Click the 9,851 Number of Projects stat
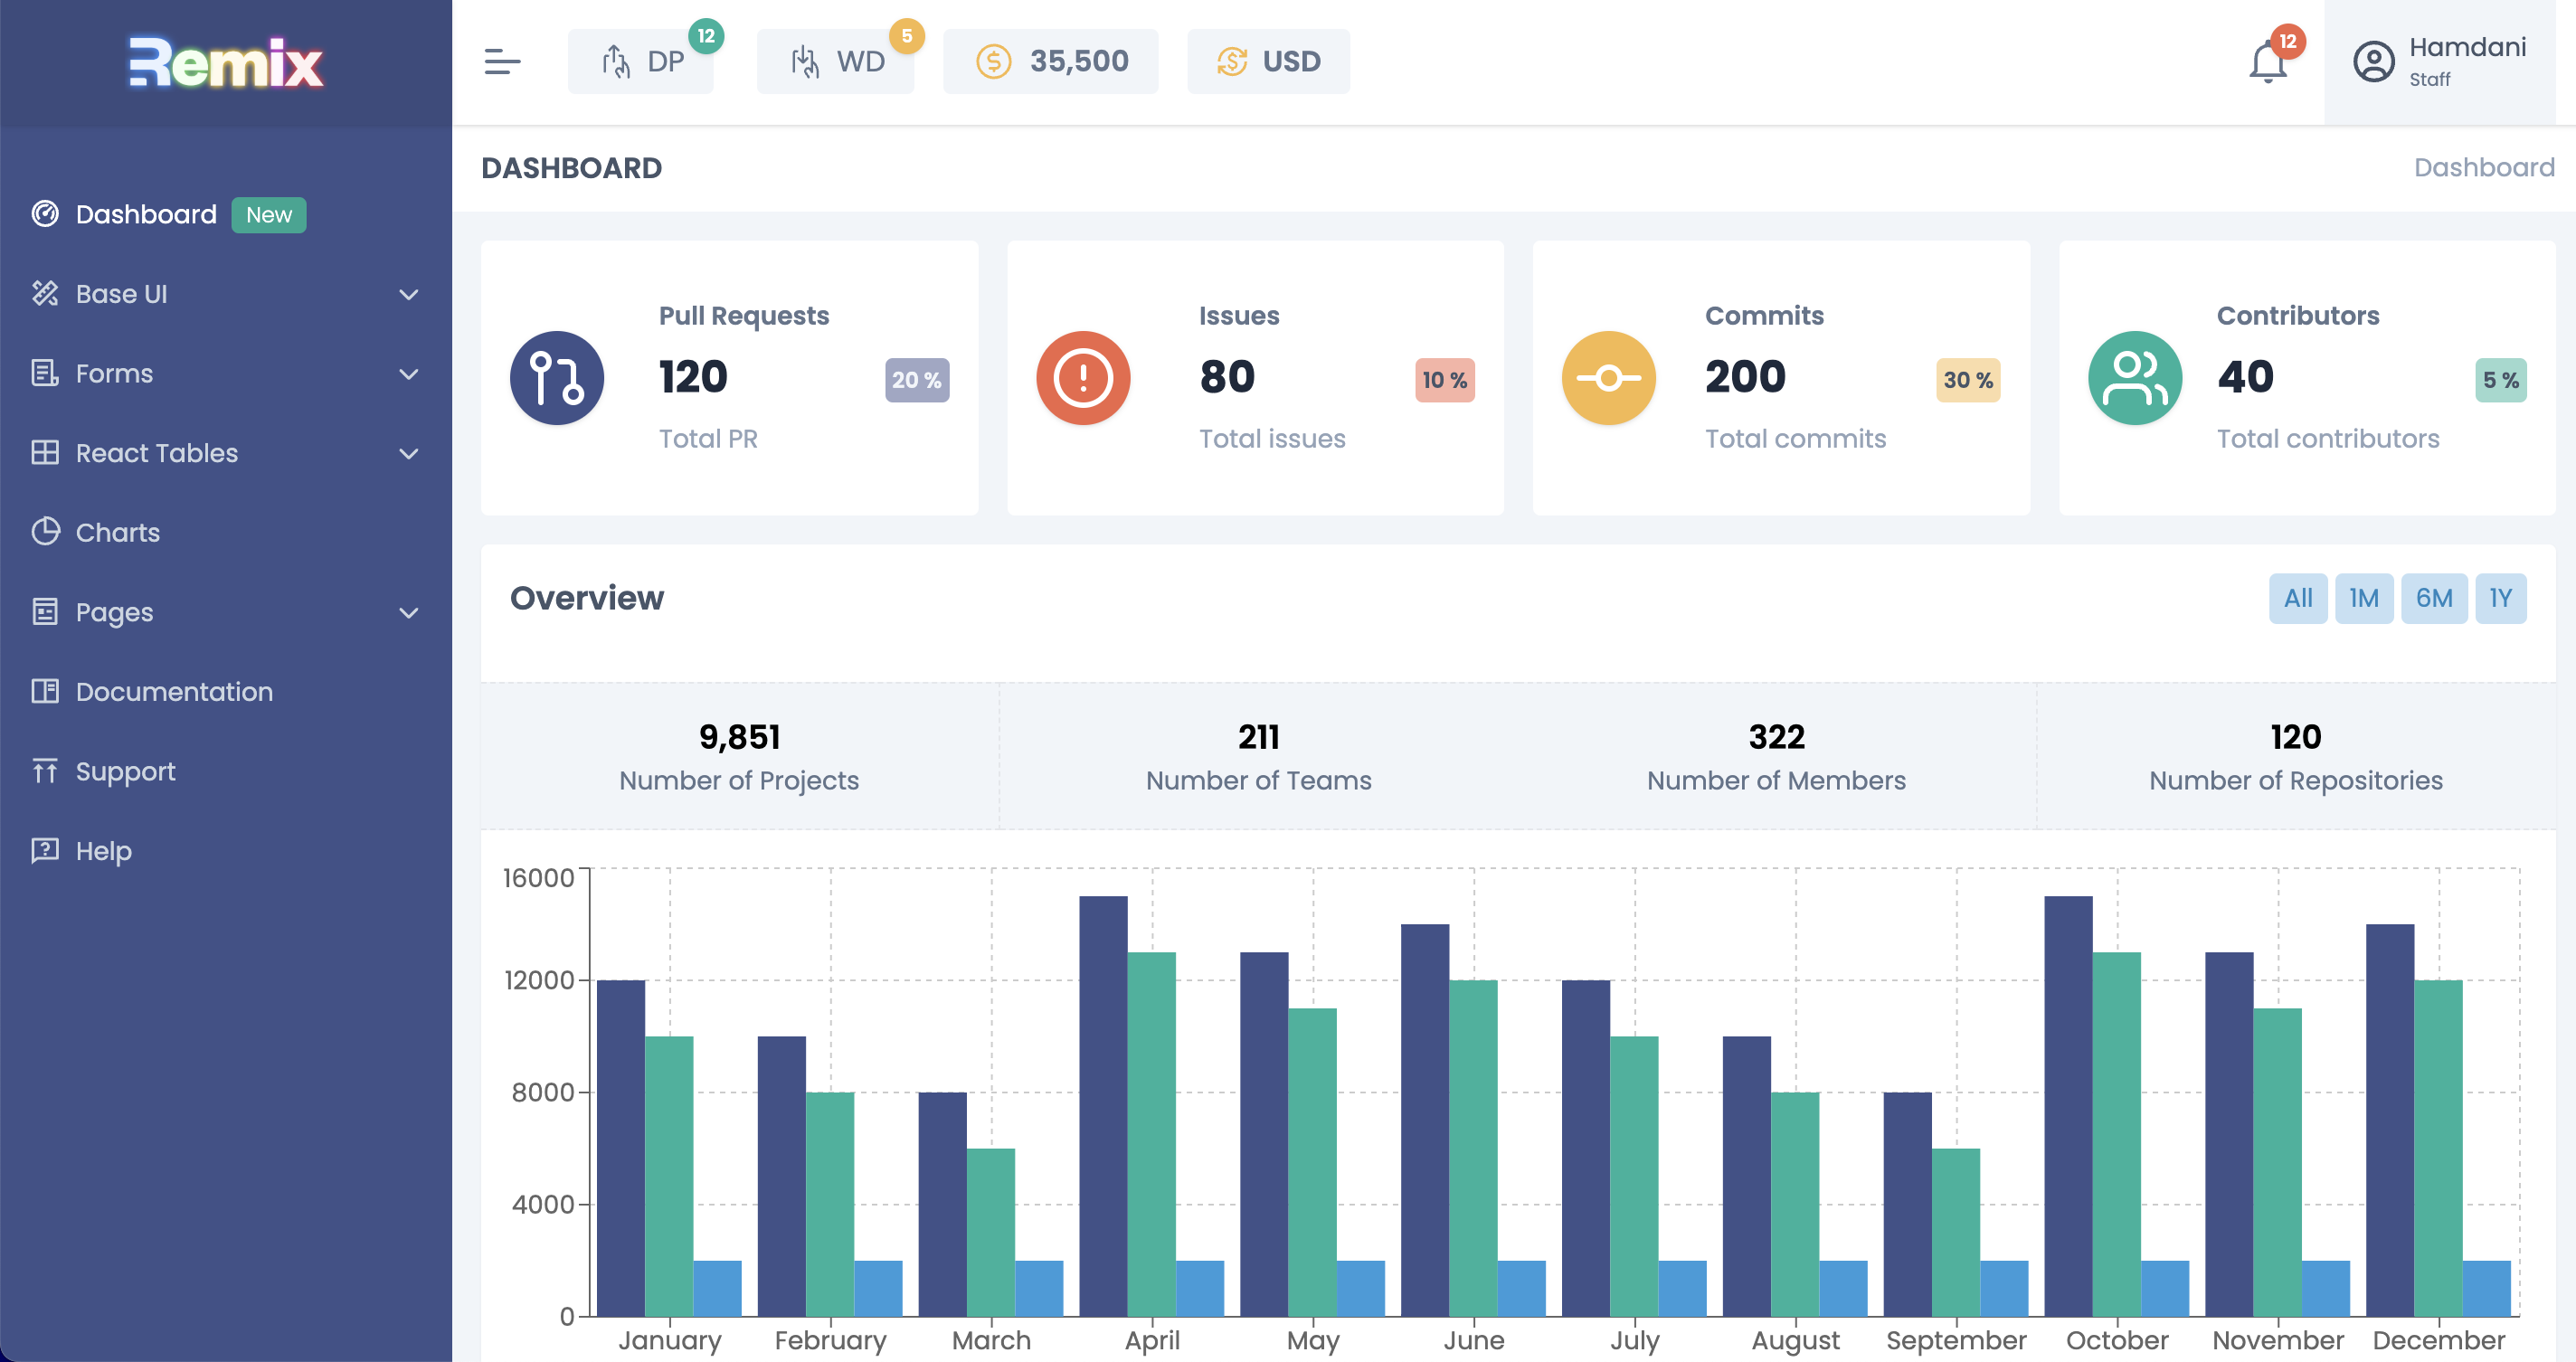 (739, 757)
